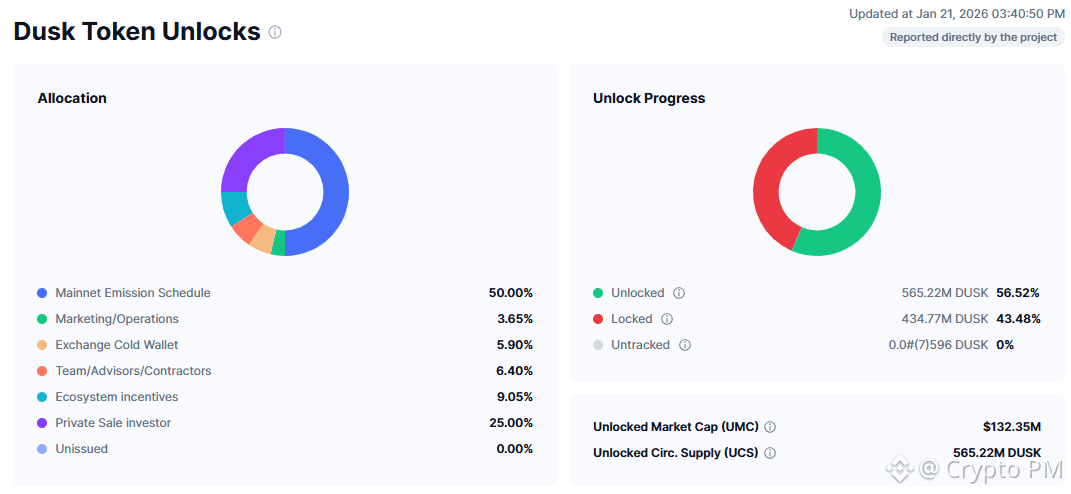This screenshot has height=494, width=1071.
Task: Click red Locked legend dot
Action: (598, 319)
